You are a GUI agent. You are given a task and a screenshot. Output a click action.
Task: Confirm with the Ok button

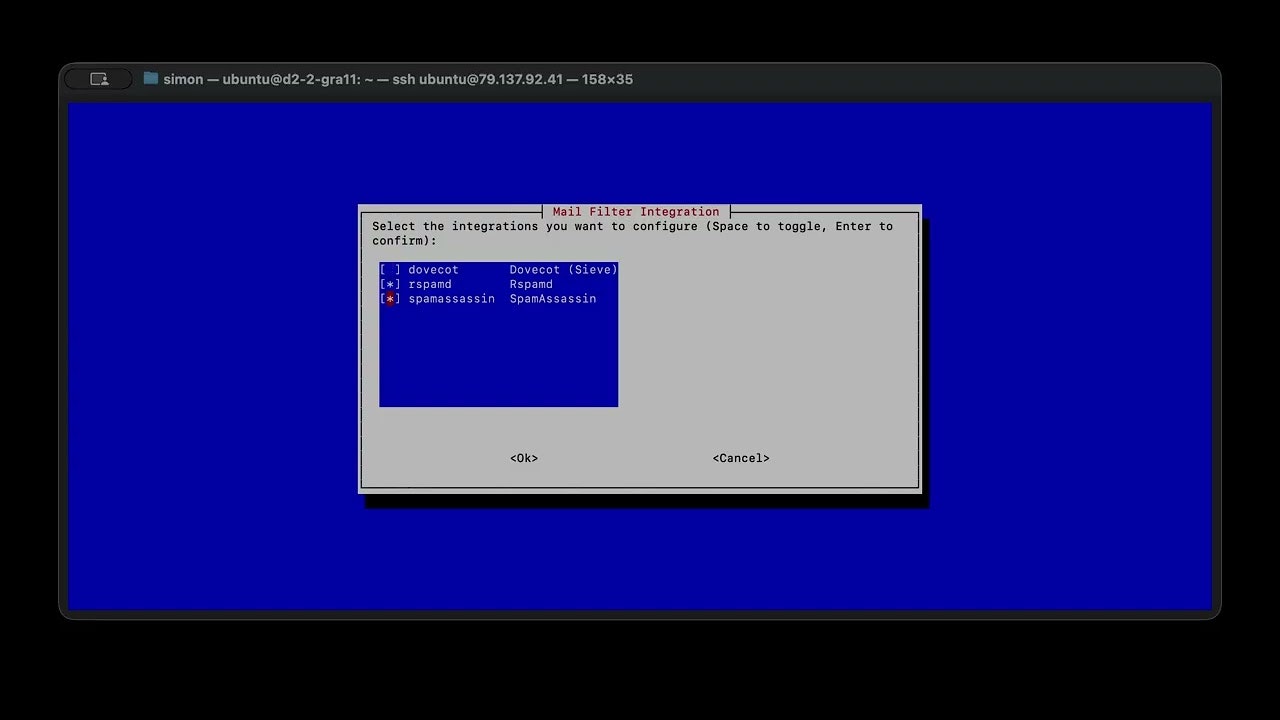click(524, 458)
